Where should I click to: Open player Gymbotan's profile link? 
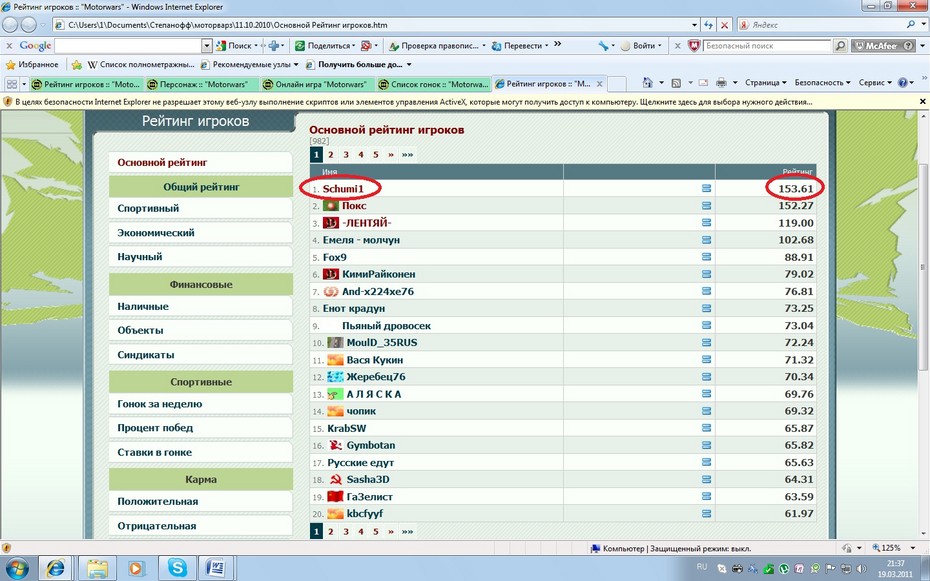click(370, 445)
